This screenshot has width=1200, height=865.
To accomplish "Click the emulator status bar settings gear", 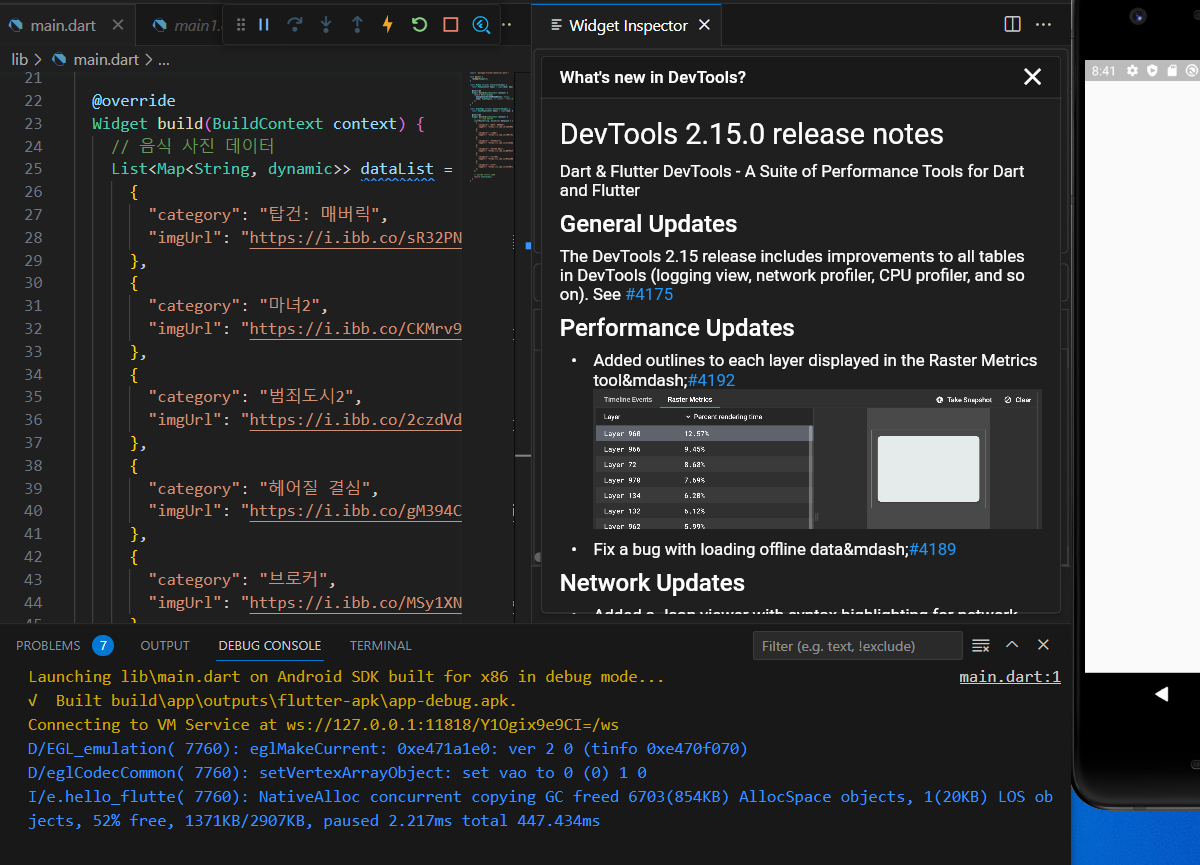I will [1132, 71].
